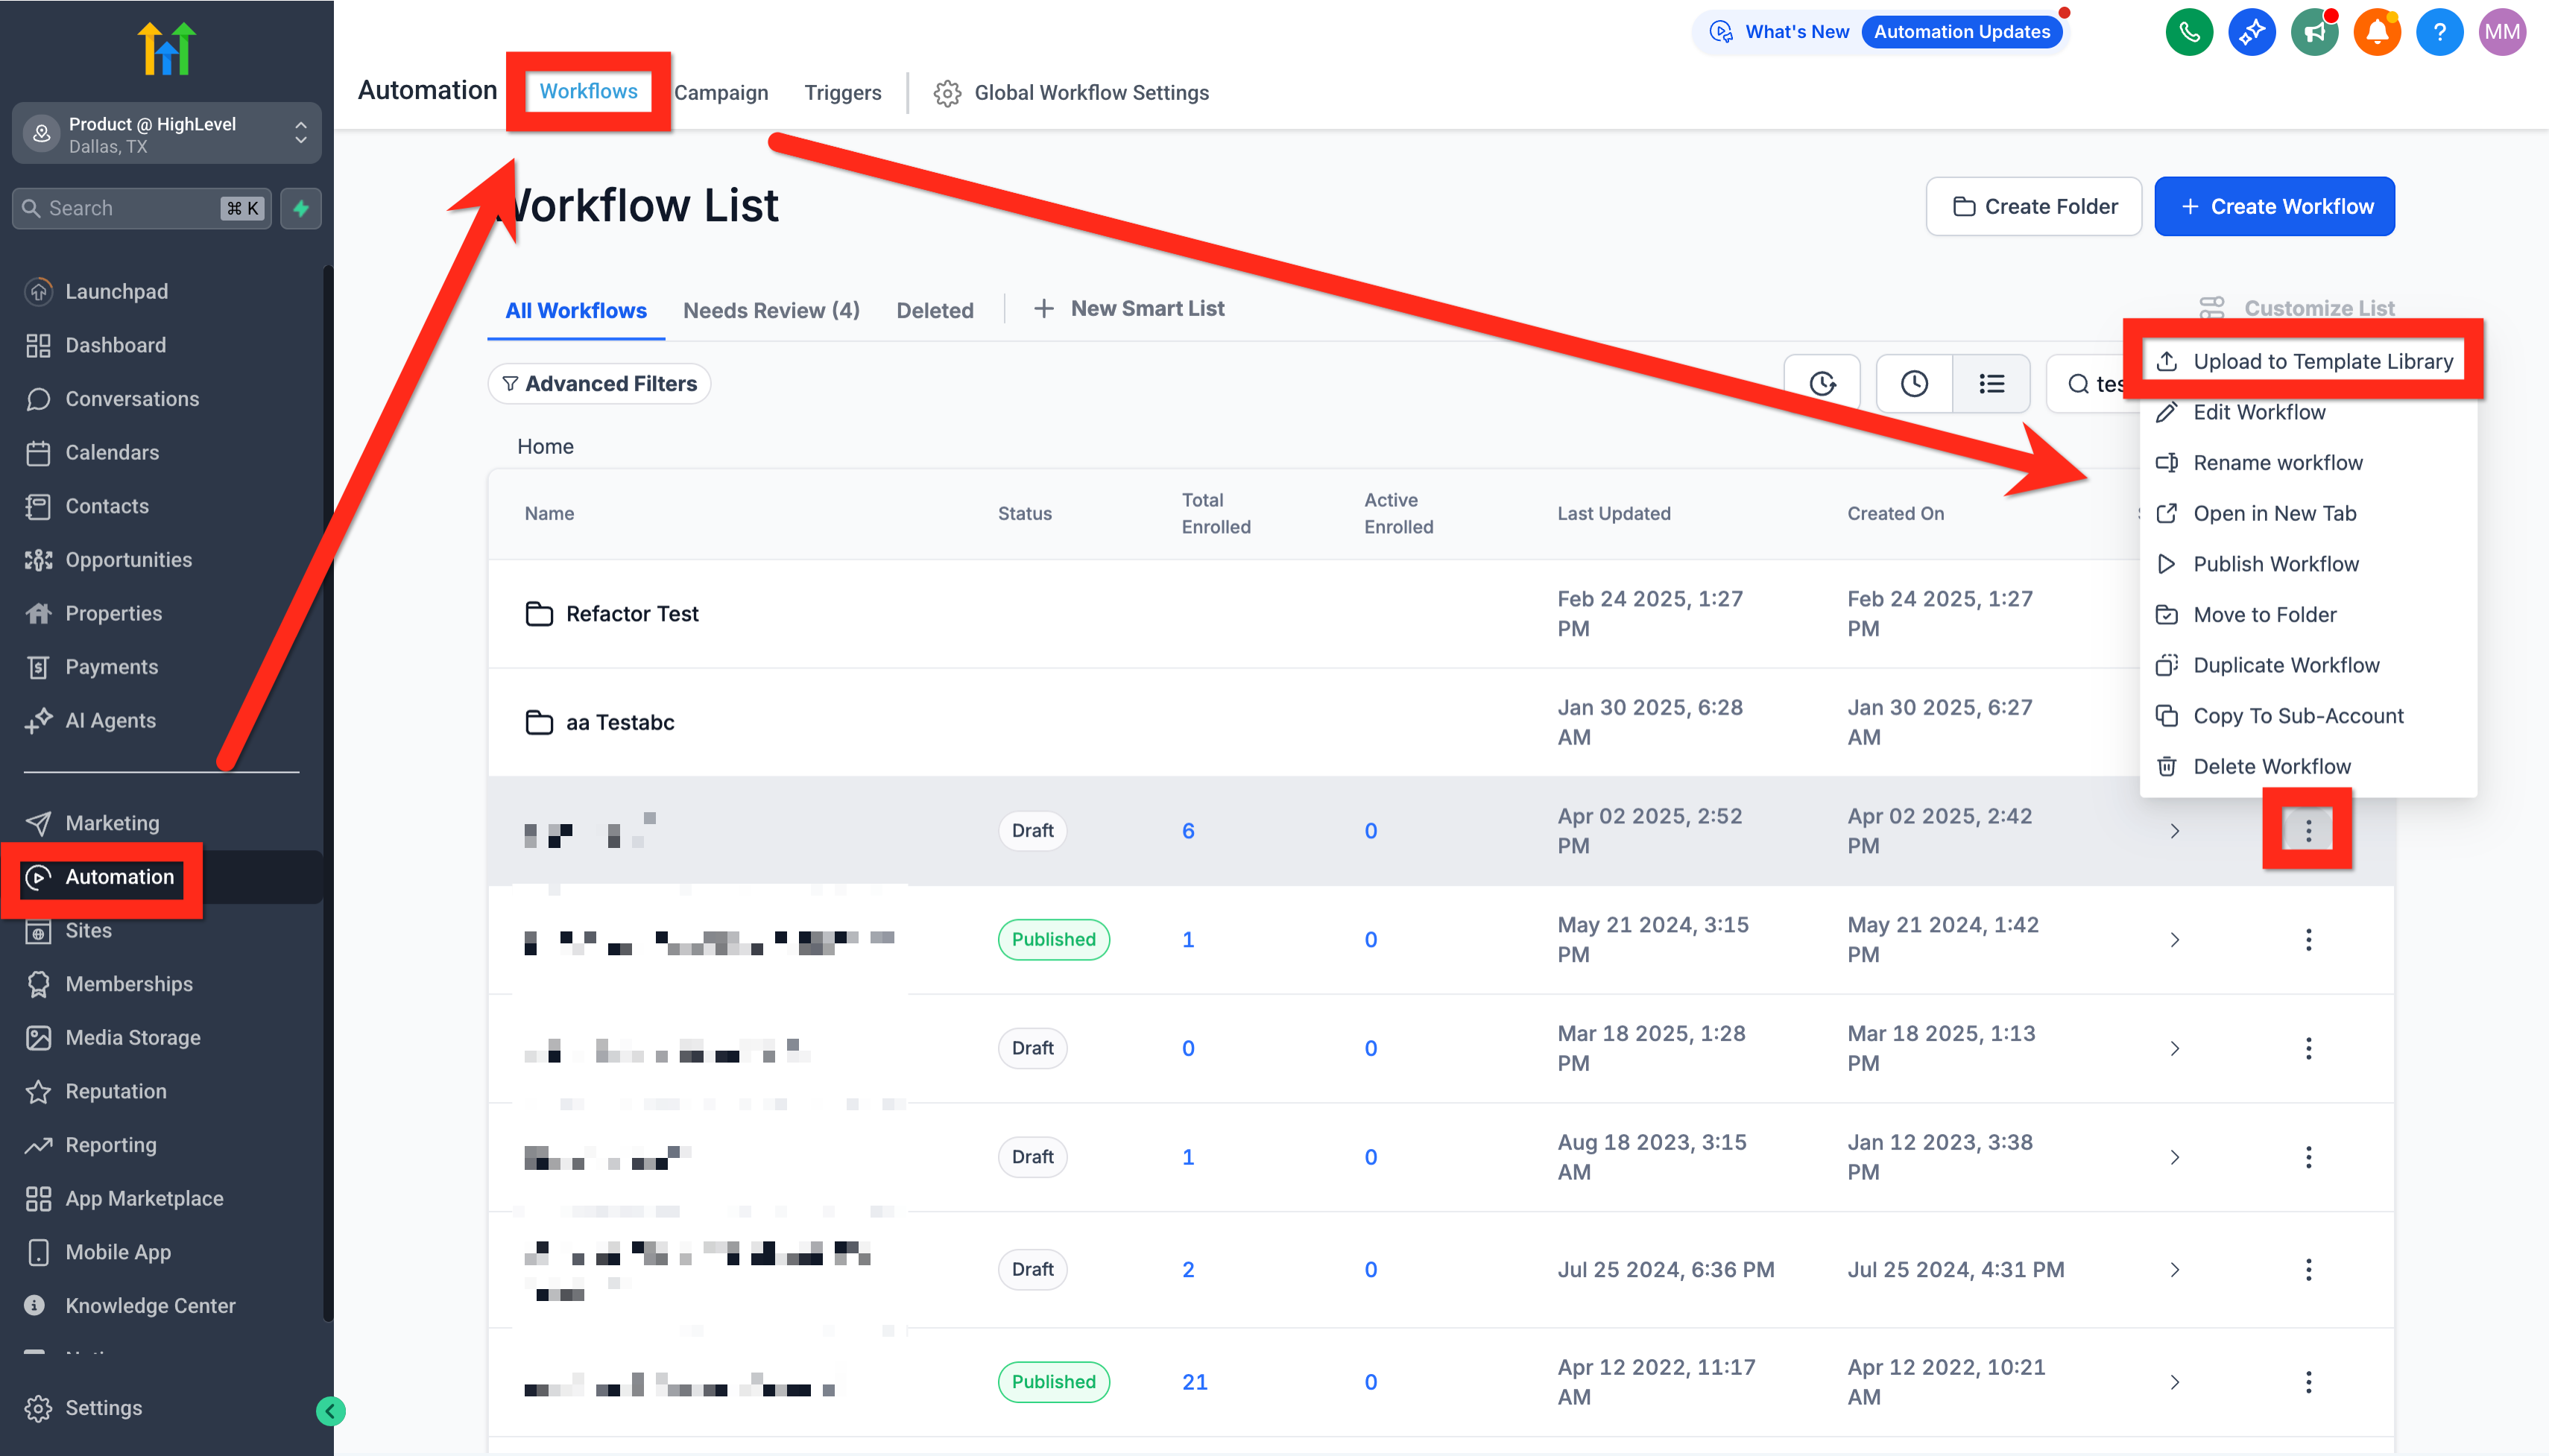Click the lightning bolt quick actions icon
This screenshot has height=1456, width=2549.
(x=301, y=208)
